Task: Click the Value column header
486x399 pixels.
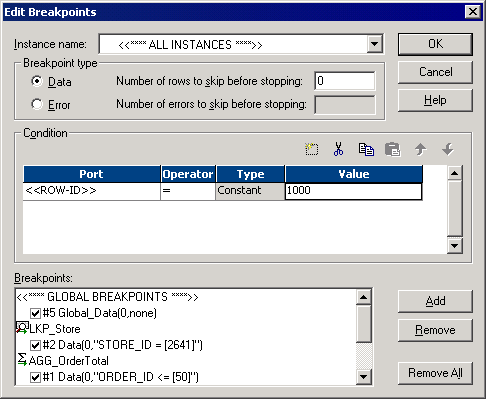Action: point(354,174)
